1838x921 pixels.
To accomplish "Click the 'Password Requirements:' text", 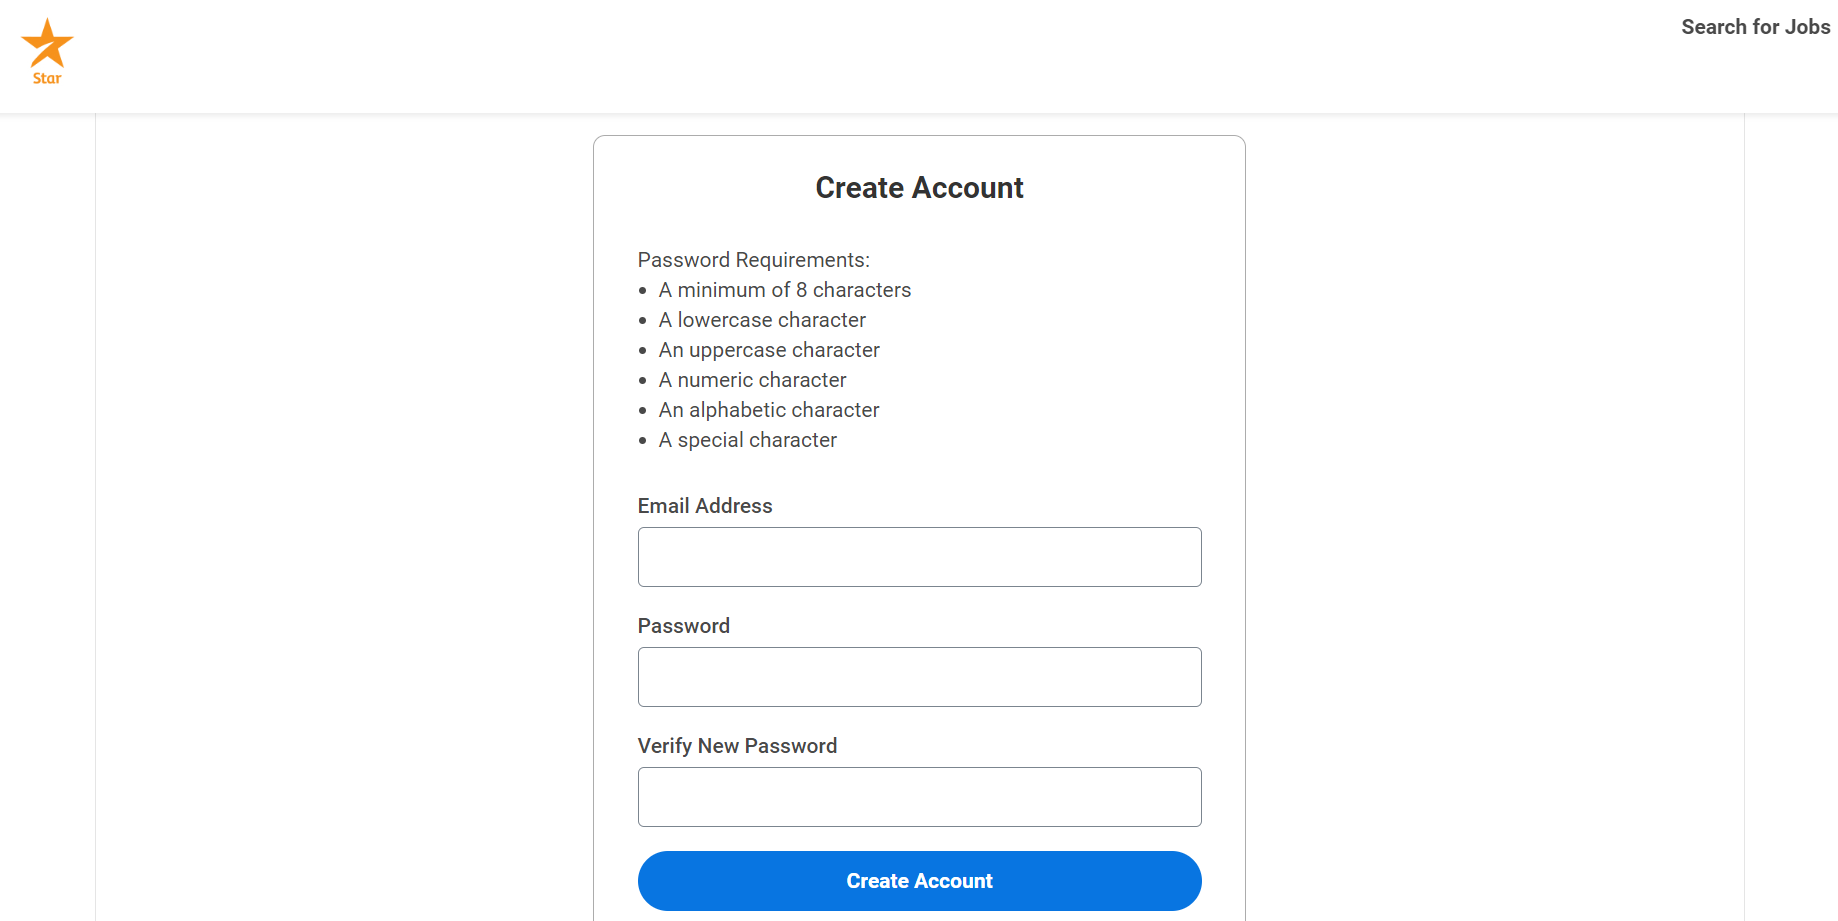I will tap(754, 260).
